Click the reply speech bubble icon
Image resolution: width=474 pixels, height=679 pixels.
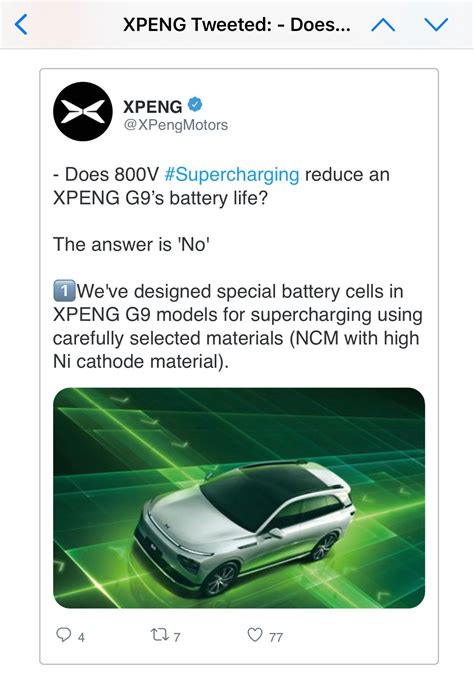pos(64,634)
